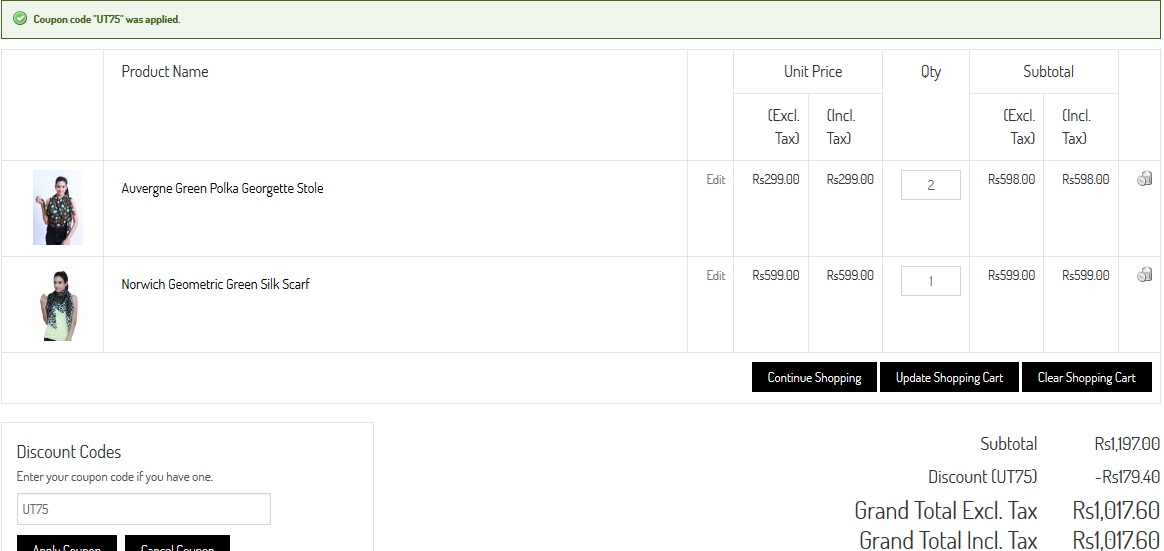This screenshot has height=551, width=1164.
Task: Click quantity field for Norwich Scarf
Action: [930, 281]
